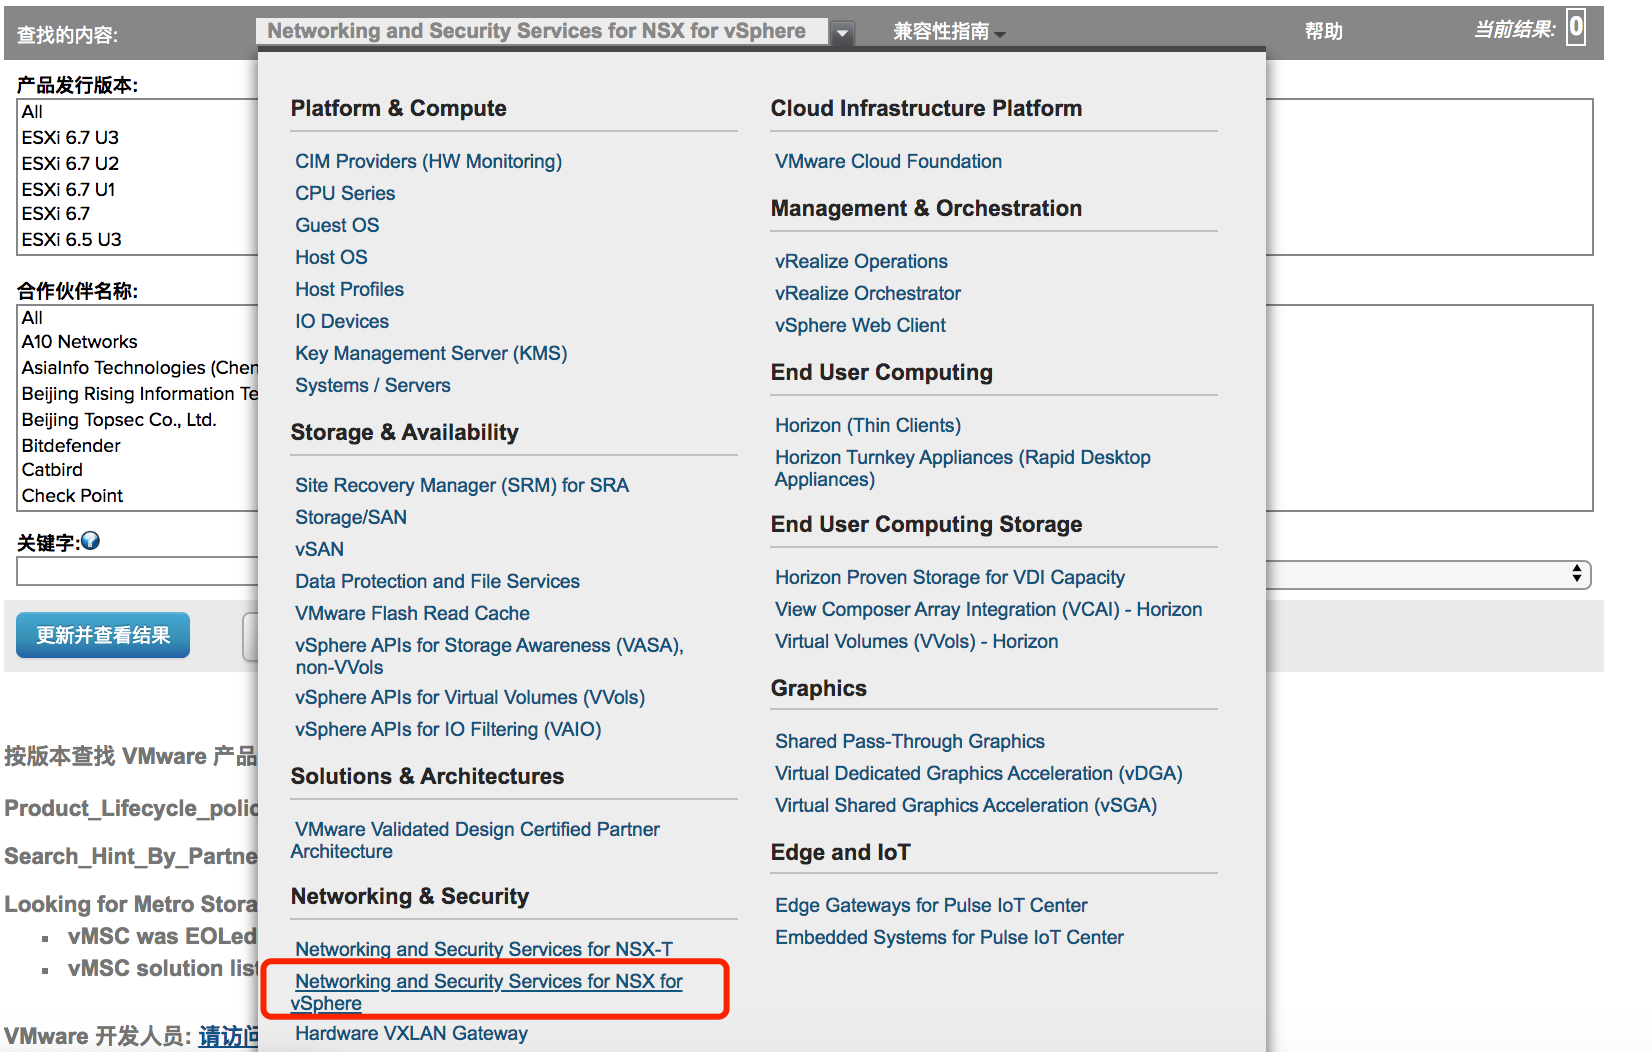Image resolution: width=1652 pixels, height=1052 pixels.
Task: Open Systems / Servers link
Action: click(373, 385)
